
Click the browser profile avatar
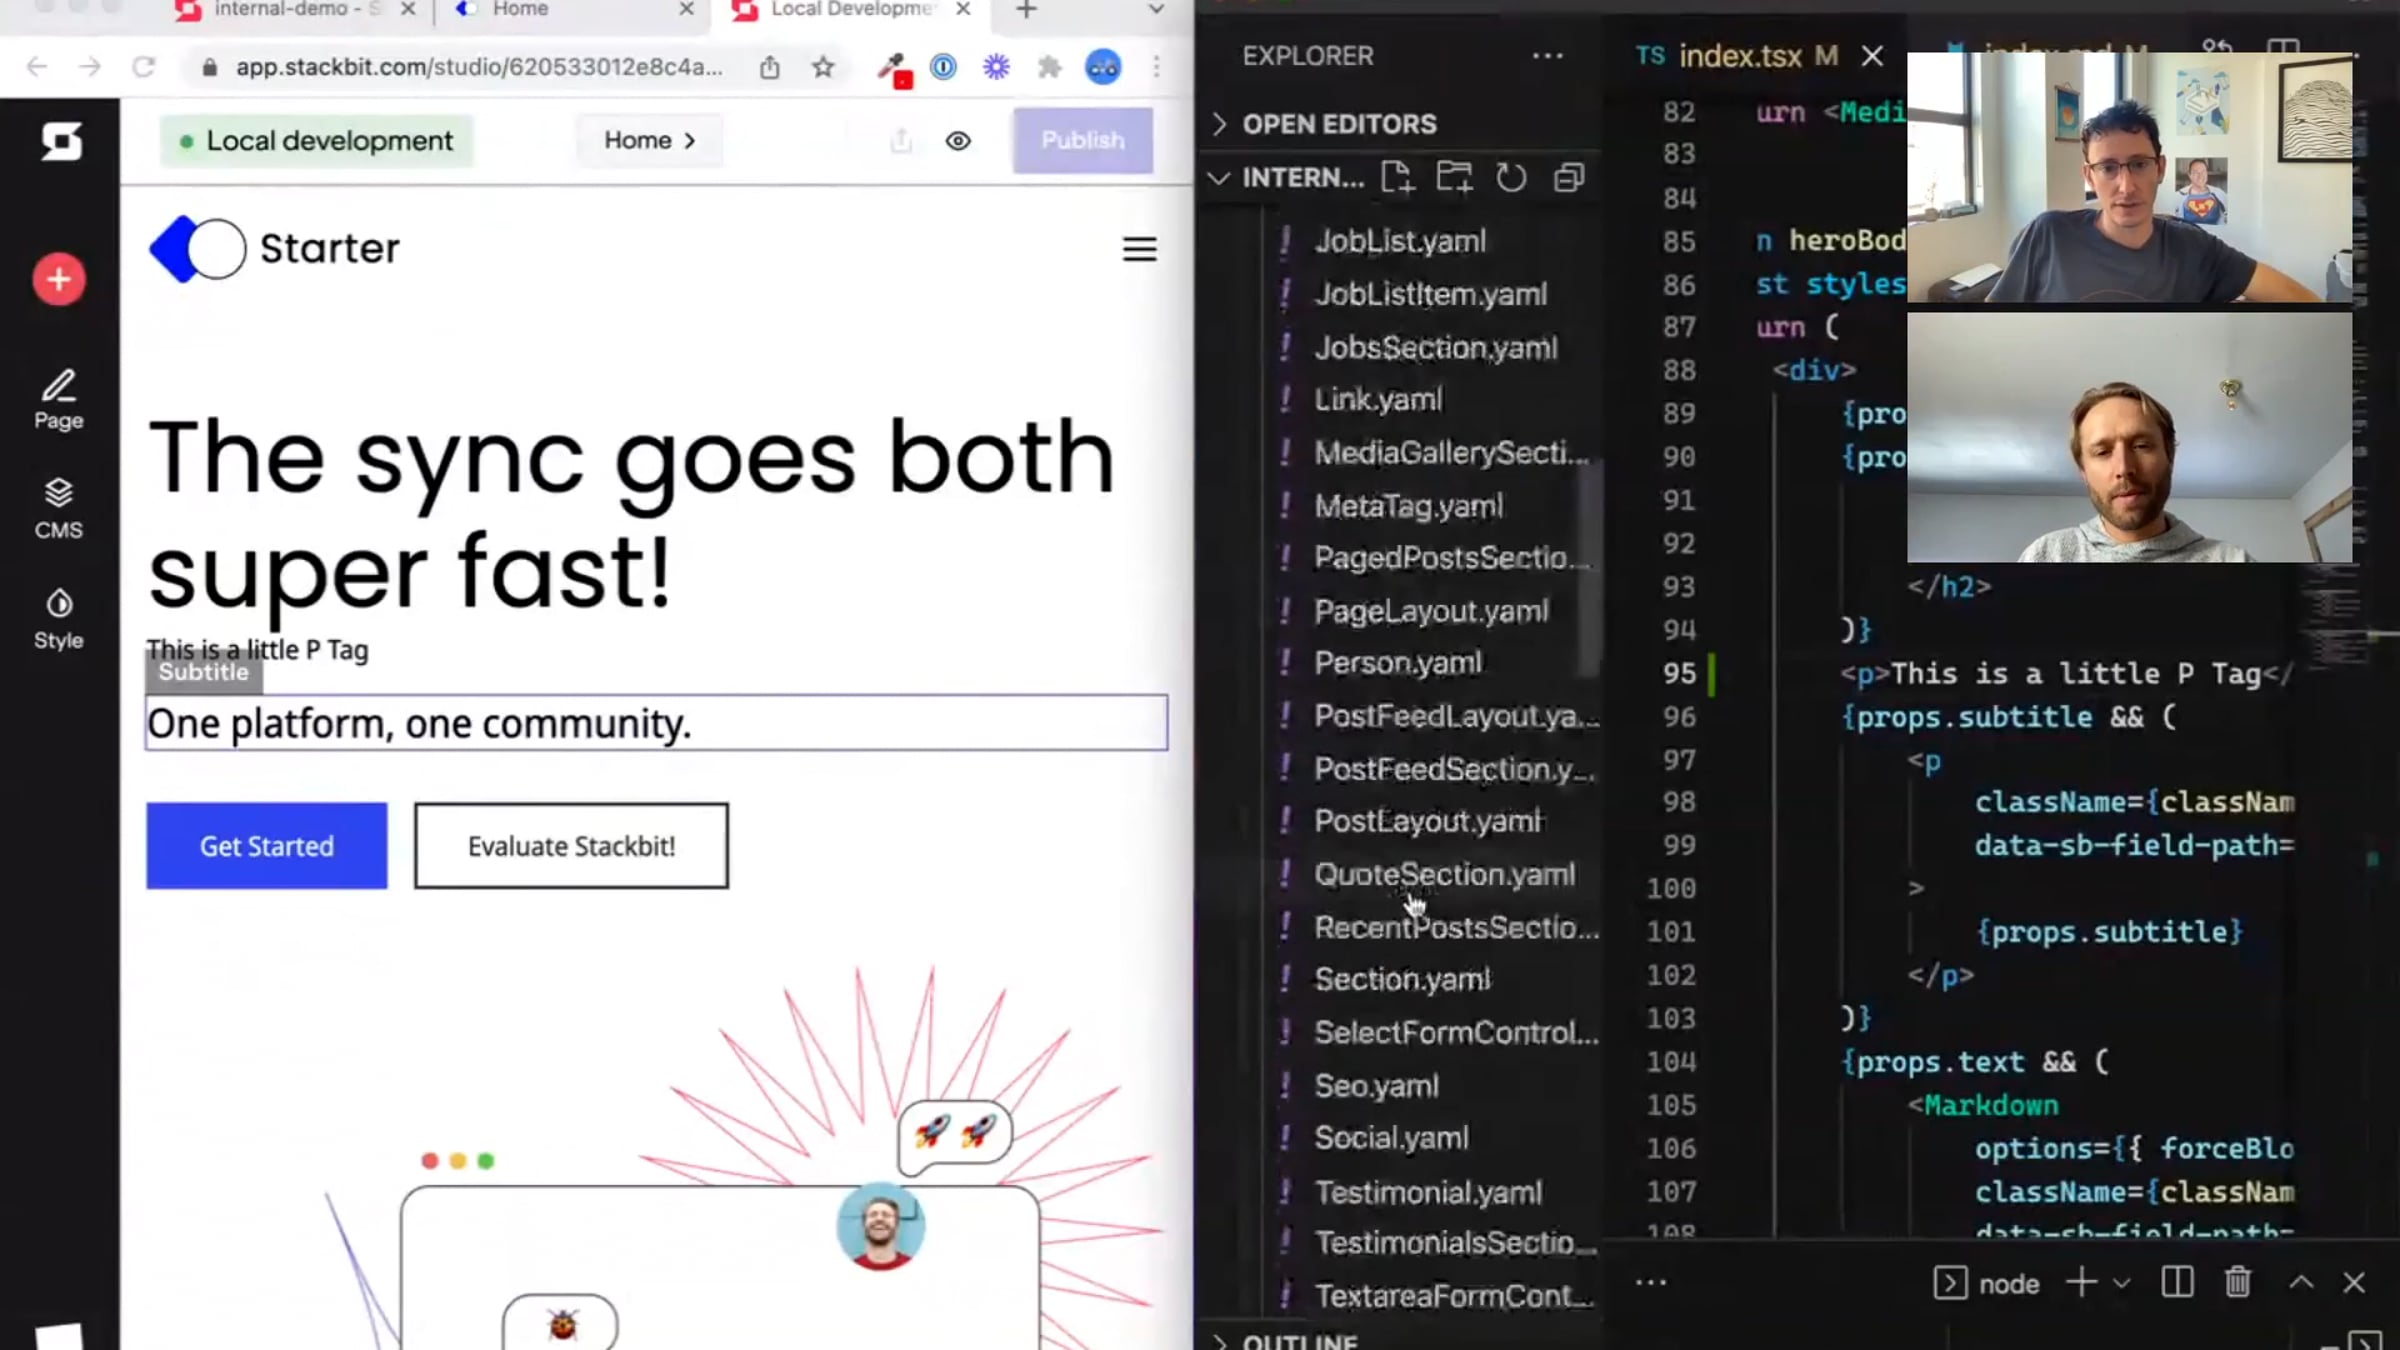[x=1103, y=67]
